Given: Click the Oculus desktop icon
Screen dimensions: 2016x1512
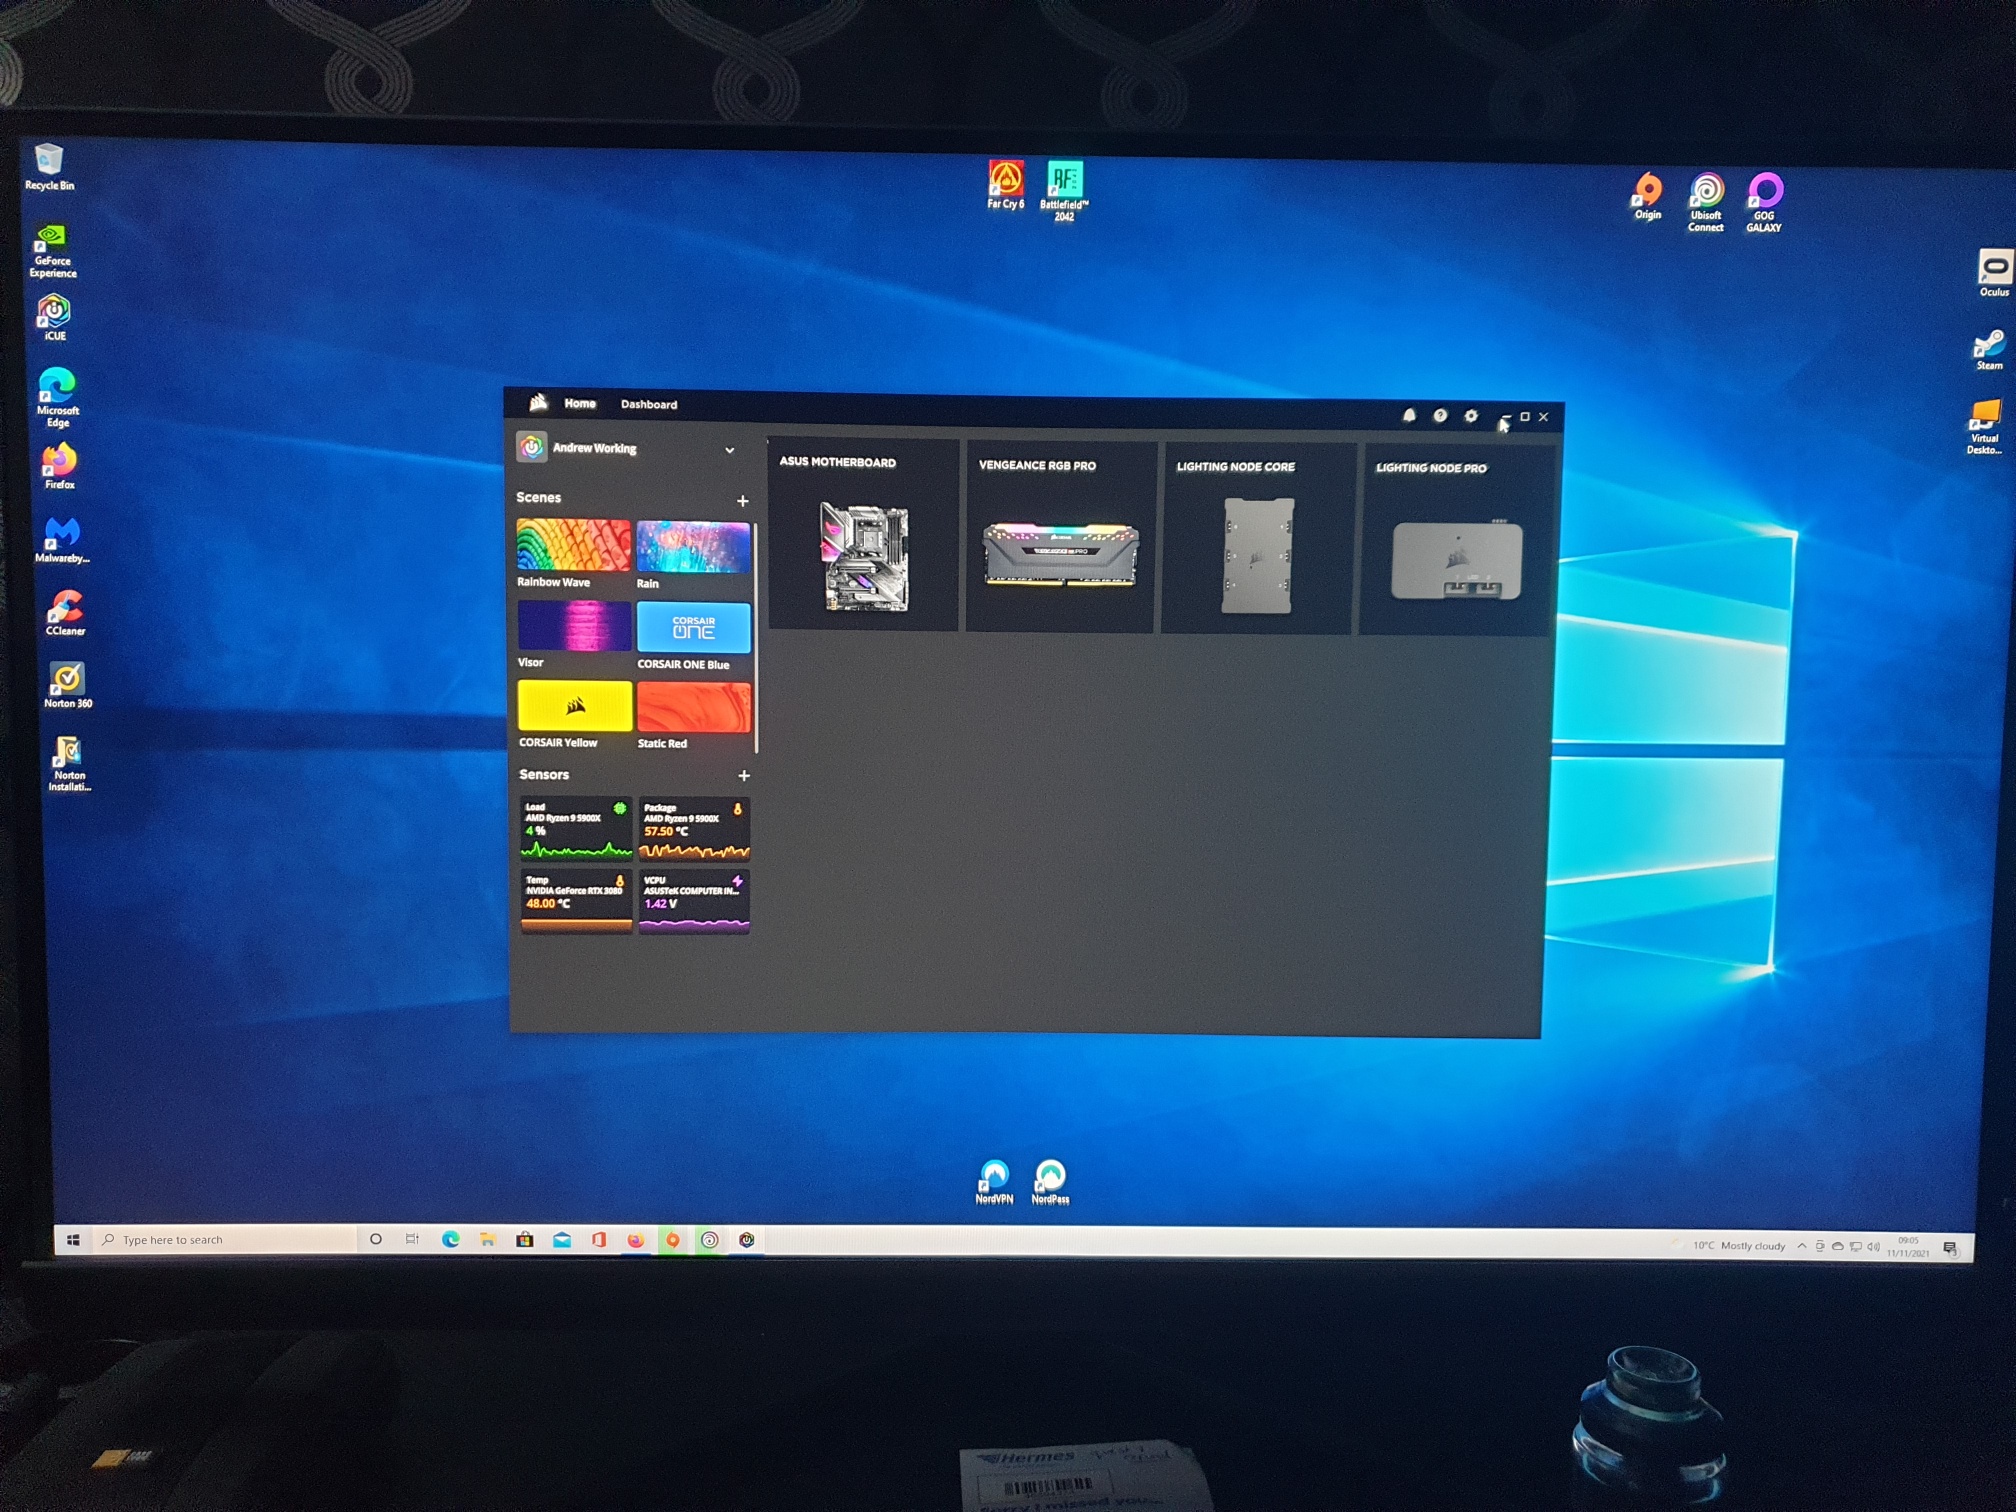Looking at the screenshot, I should click(1994, 273).
